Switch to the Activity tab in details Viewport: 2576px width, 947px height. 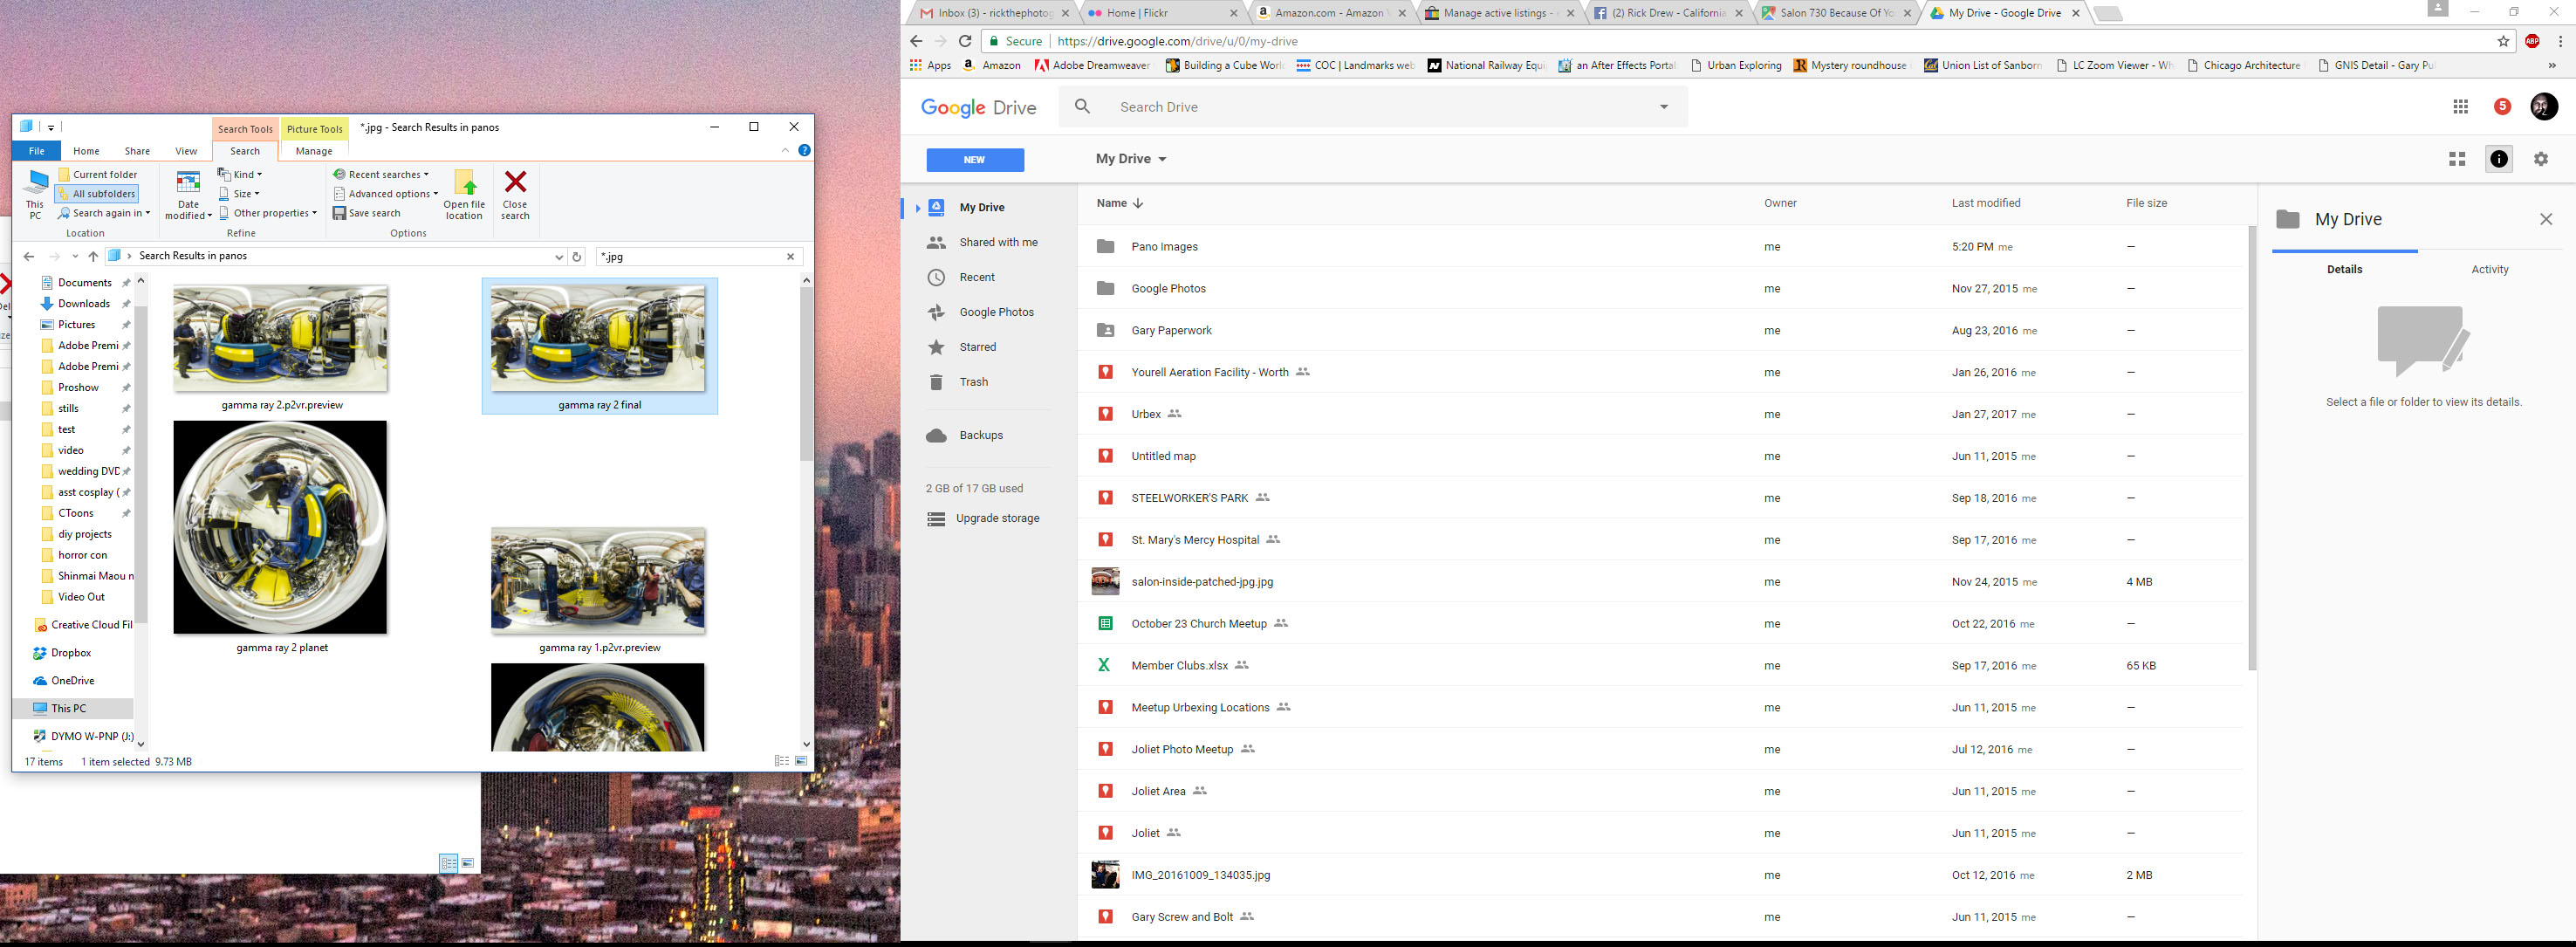2489,269
